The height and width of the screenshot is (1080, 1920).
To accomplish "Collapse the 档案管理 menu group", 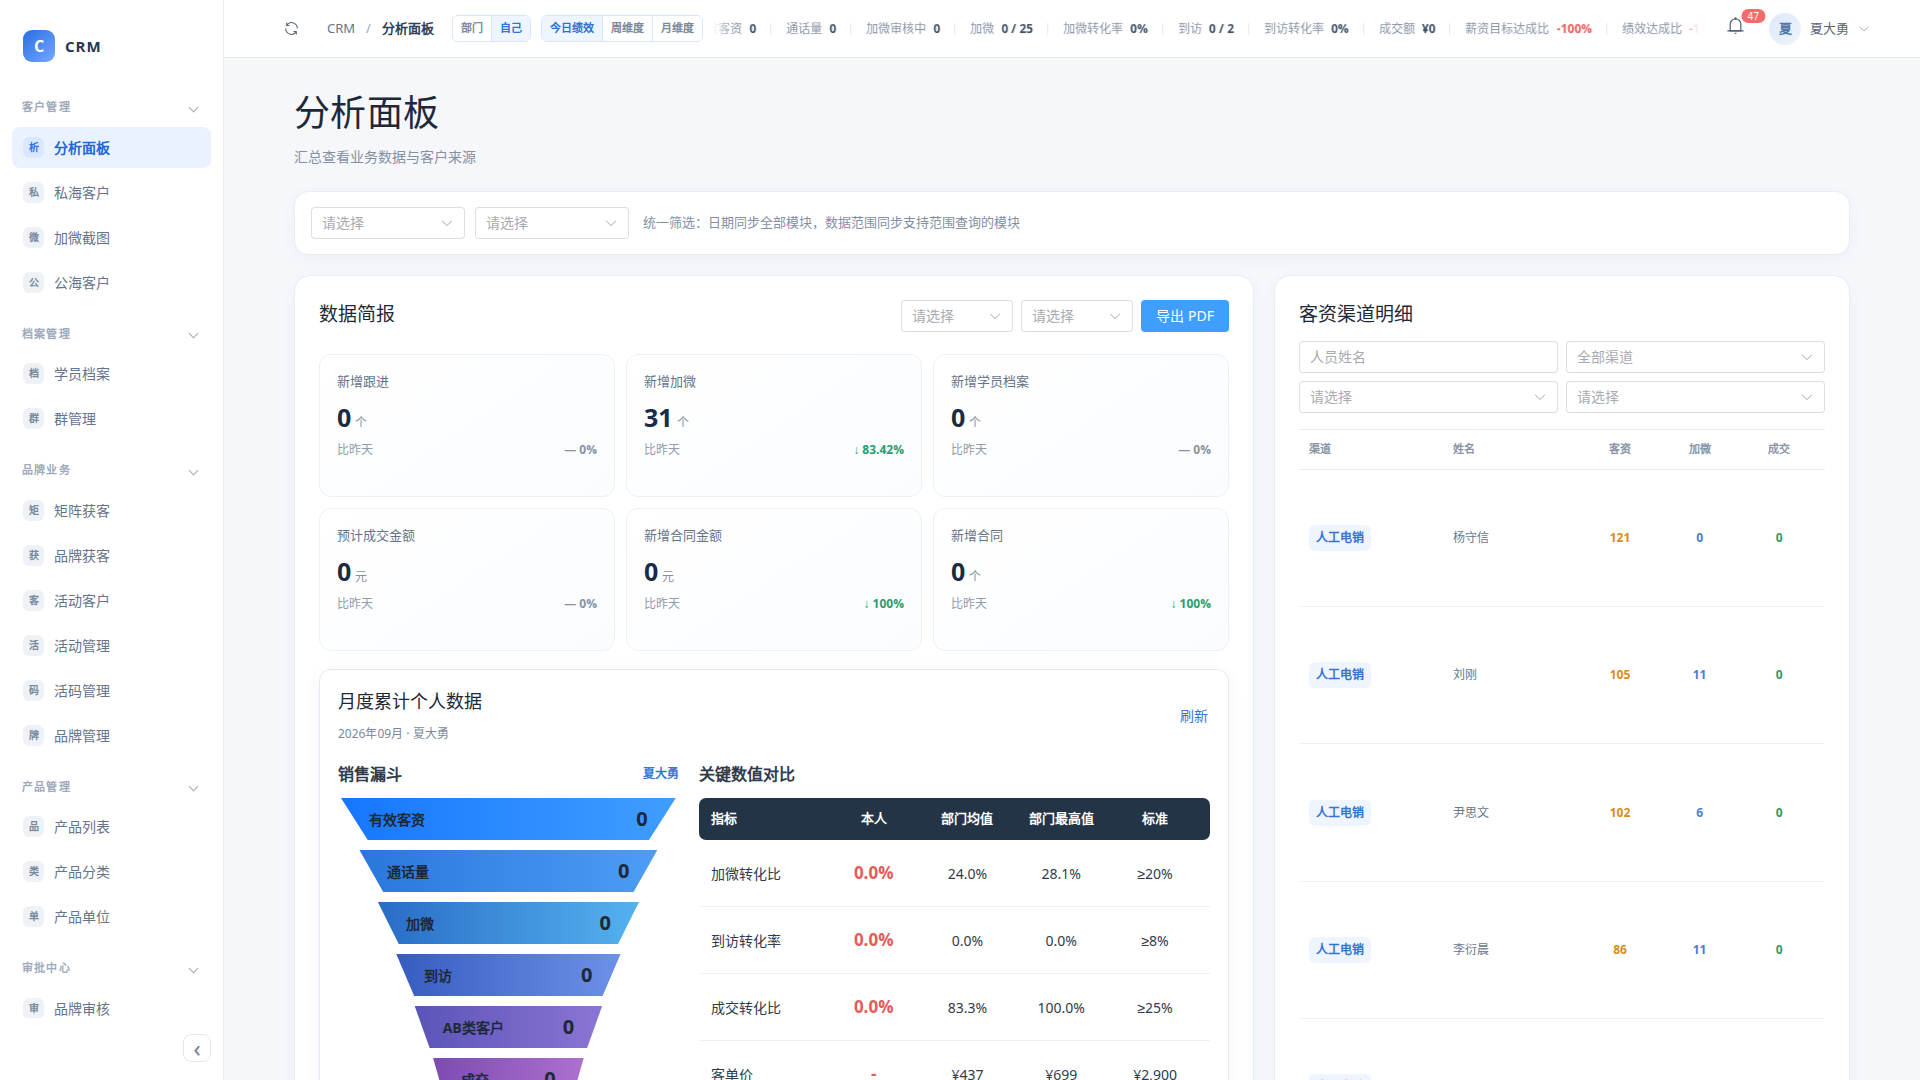I will (x=193, y=335).
